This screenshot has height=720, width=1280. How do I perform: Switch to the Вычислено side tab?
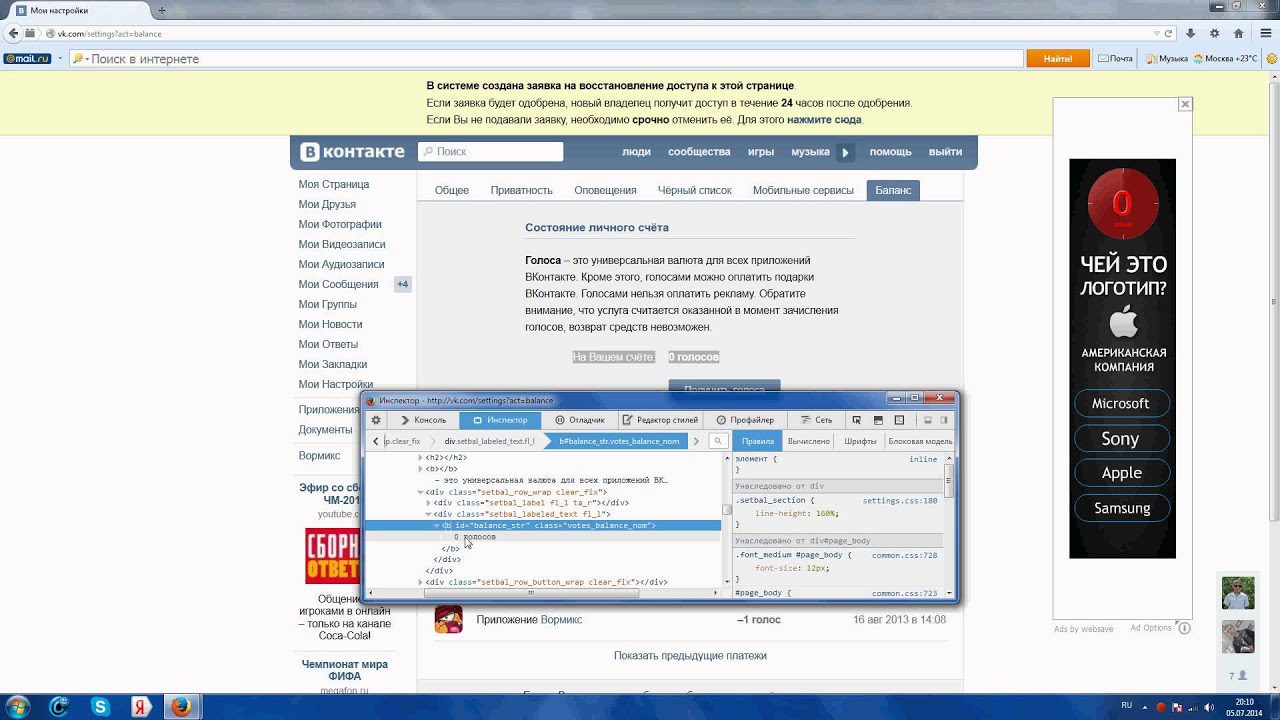(x=809, y=441)
